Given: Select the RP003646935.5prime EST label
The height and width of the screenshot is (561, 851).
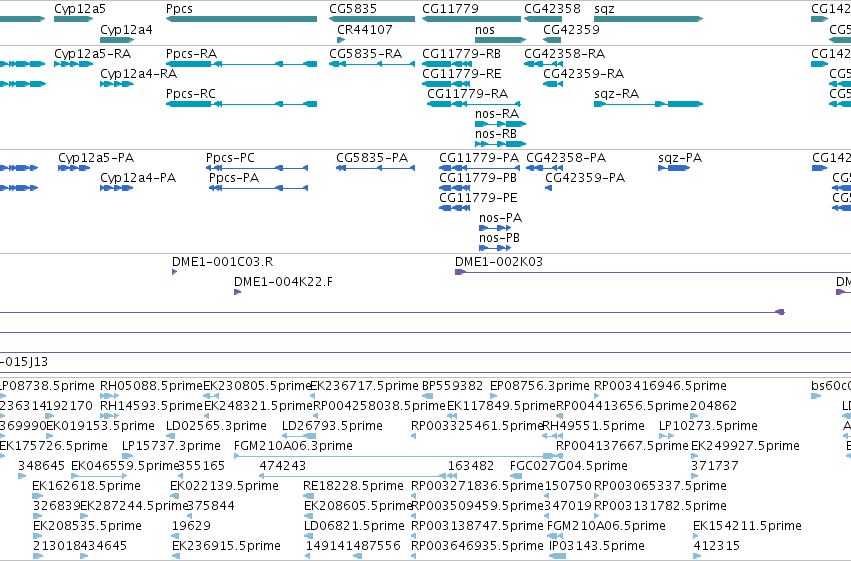Looking at the screenshot, I should click(477, 546).
